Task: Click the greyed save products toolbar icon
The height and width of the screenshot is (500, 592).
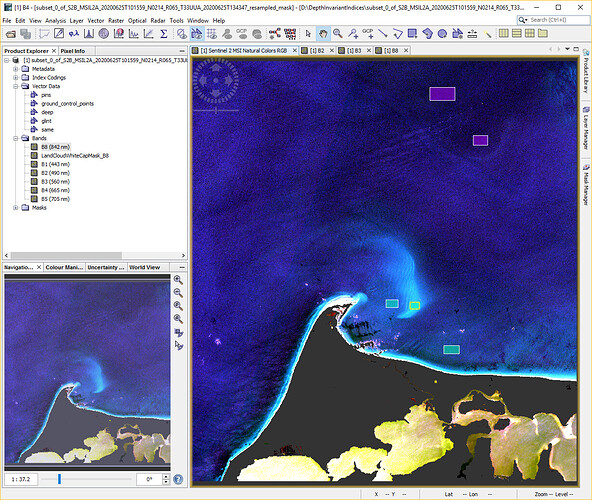Action: point(25,34)
